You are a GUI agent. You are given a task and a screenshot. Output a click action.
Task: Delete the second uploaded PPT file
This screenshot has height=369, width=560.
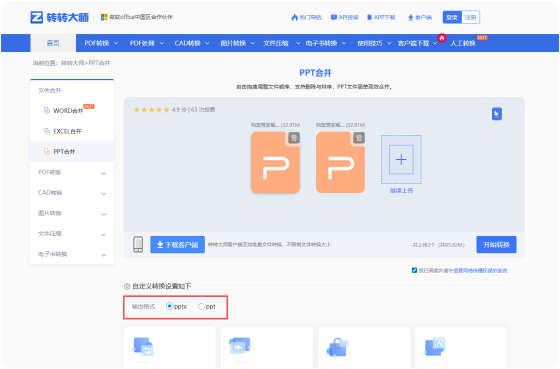[359, 138]
